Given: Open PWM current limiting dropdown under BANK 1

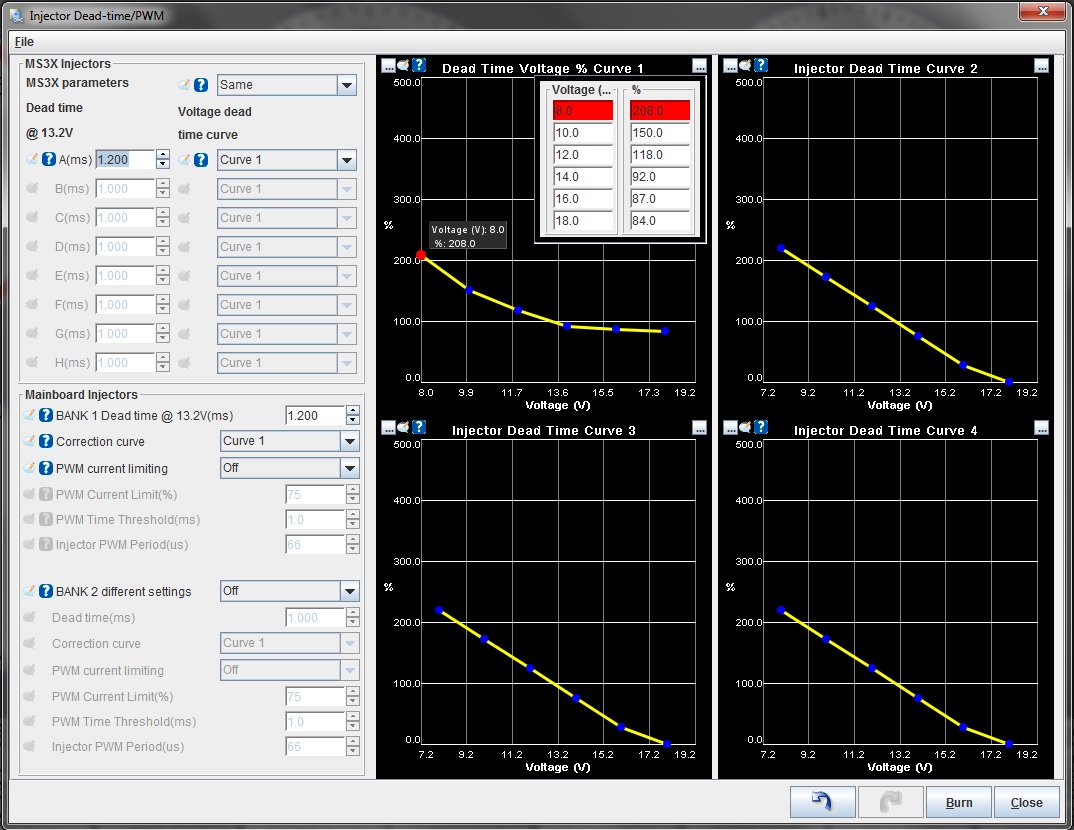Looking at the screenshot, I should pyautogui.click(x=348, y=468).
